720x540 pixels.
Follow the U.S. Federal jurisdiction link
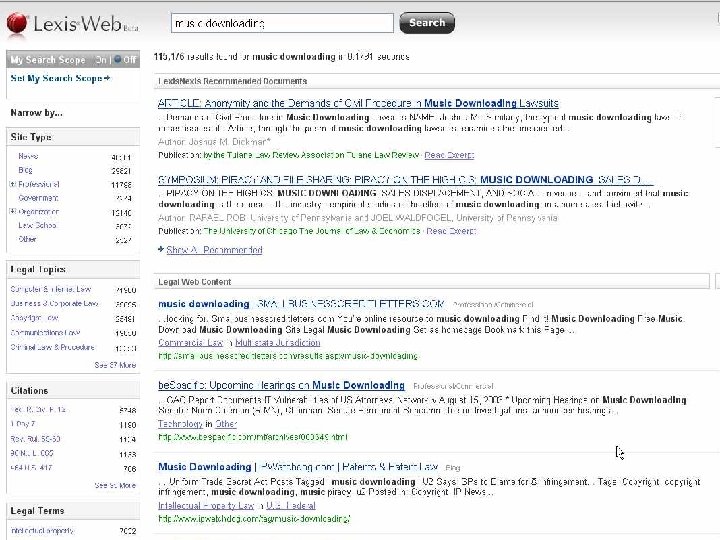click(291, 506)
